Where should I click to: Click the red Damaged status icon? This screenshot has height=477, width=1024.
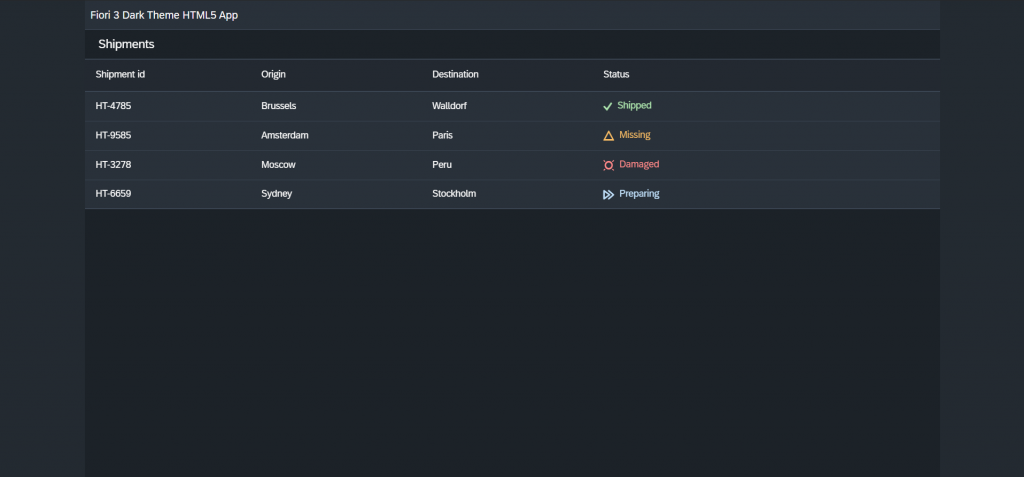(608, 165)
